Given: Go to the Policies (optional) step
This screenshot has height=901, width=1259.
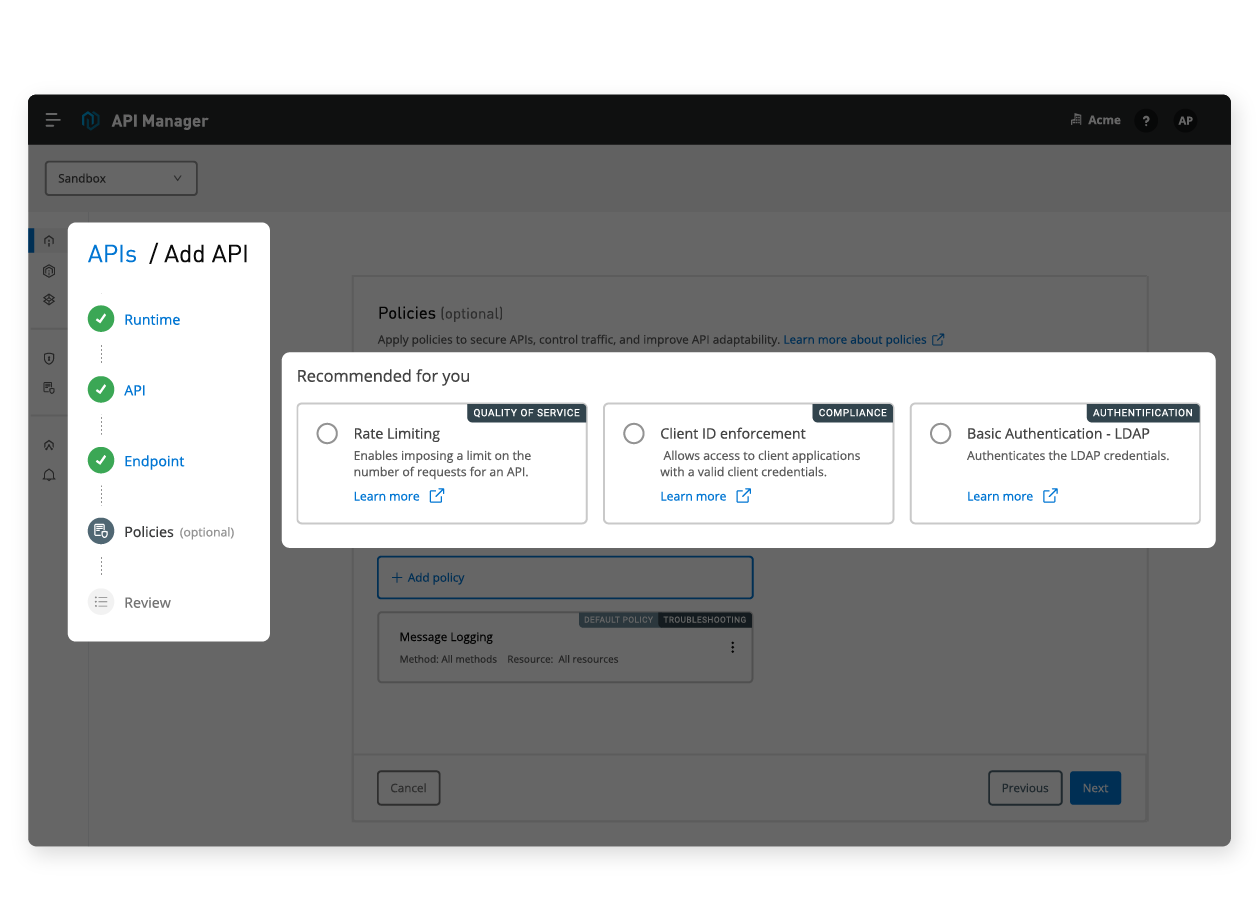Looking at the screenshot, I should click(x=179, y=532).
